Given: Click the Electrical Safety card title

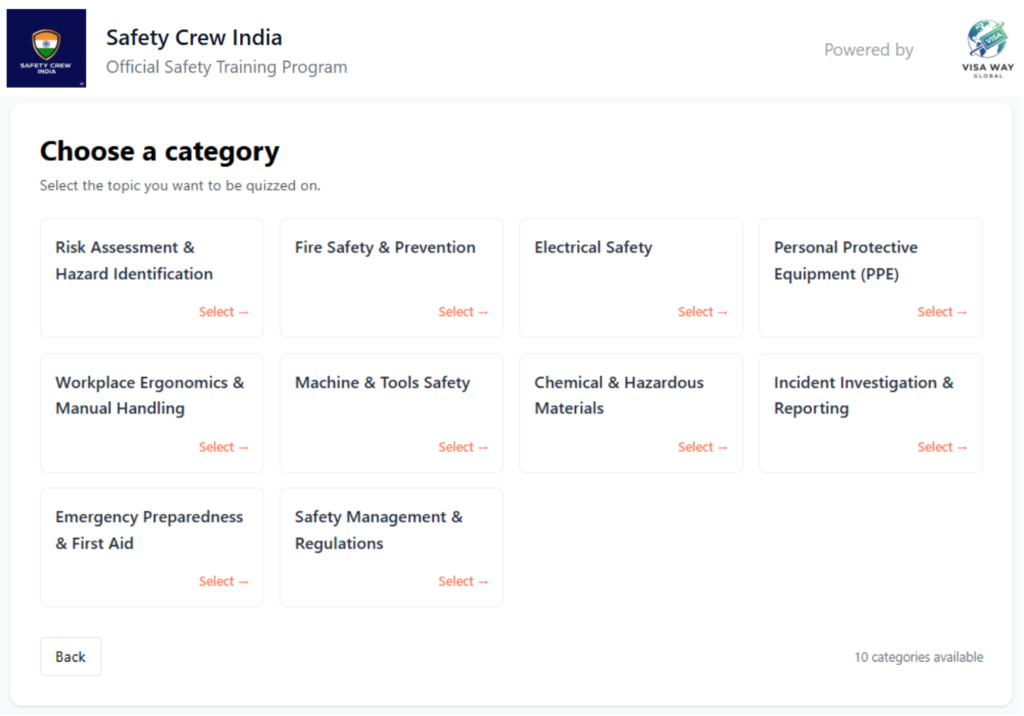Looking at the screenshot, I should tap(593, 247).
